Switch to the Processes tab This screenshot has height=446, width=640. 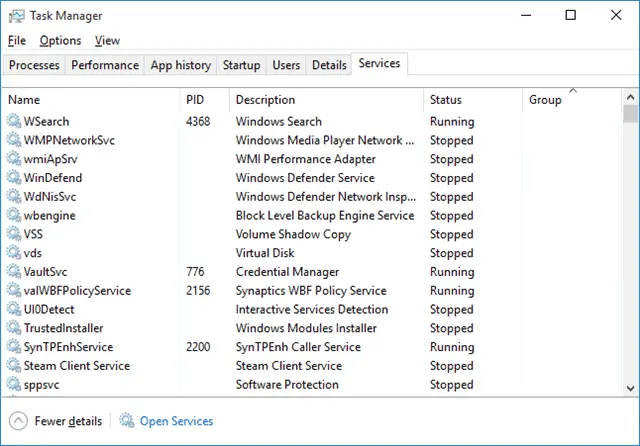point(34,65)
